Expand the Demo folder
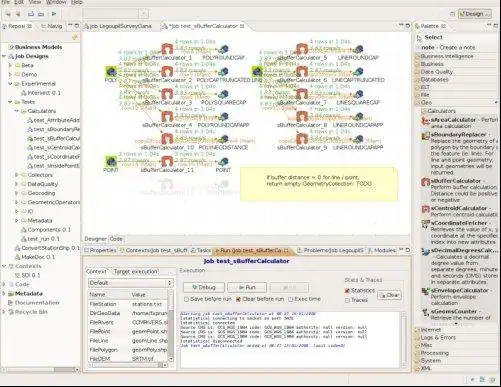This screenshot has width=501, height=387. coord(10,74)
